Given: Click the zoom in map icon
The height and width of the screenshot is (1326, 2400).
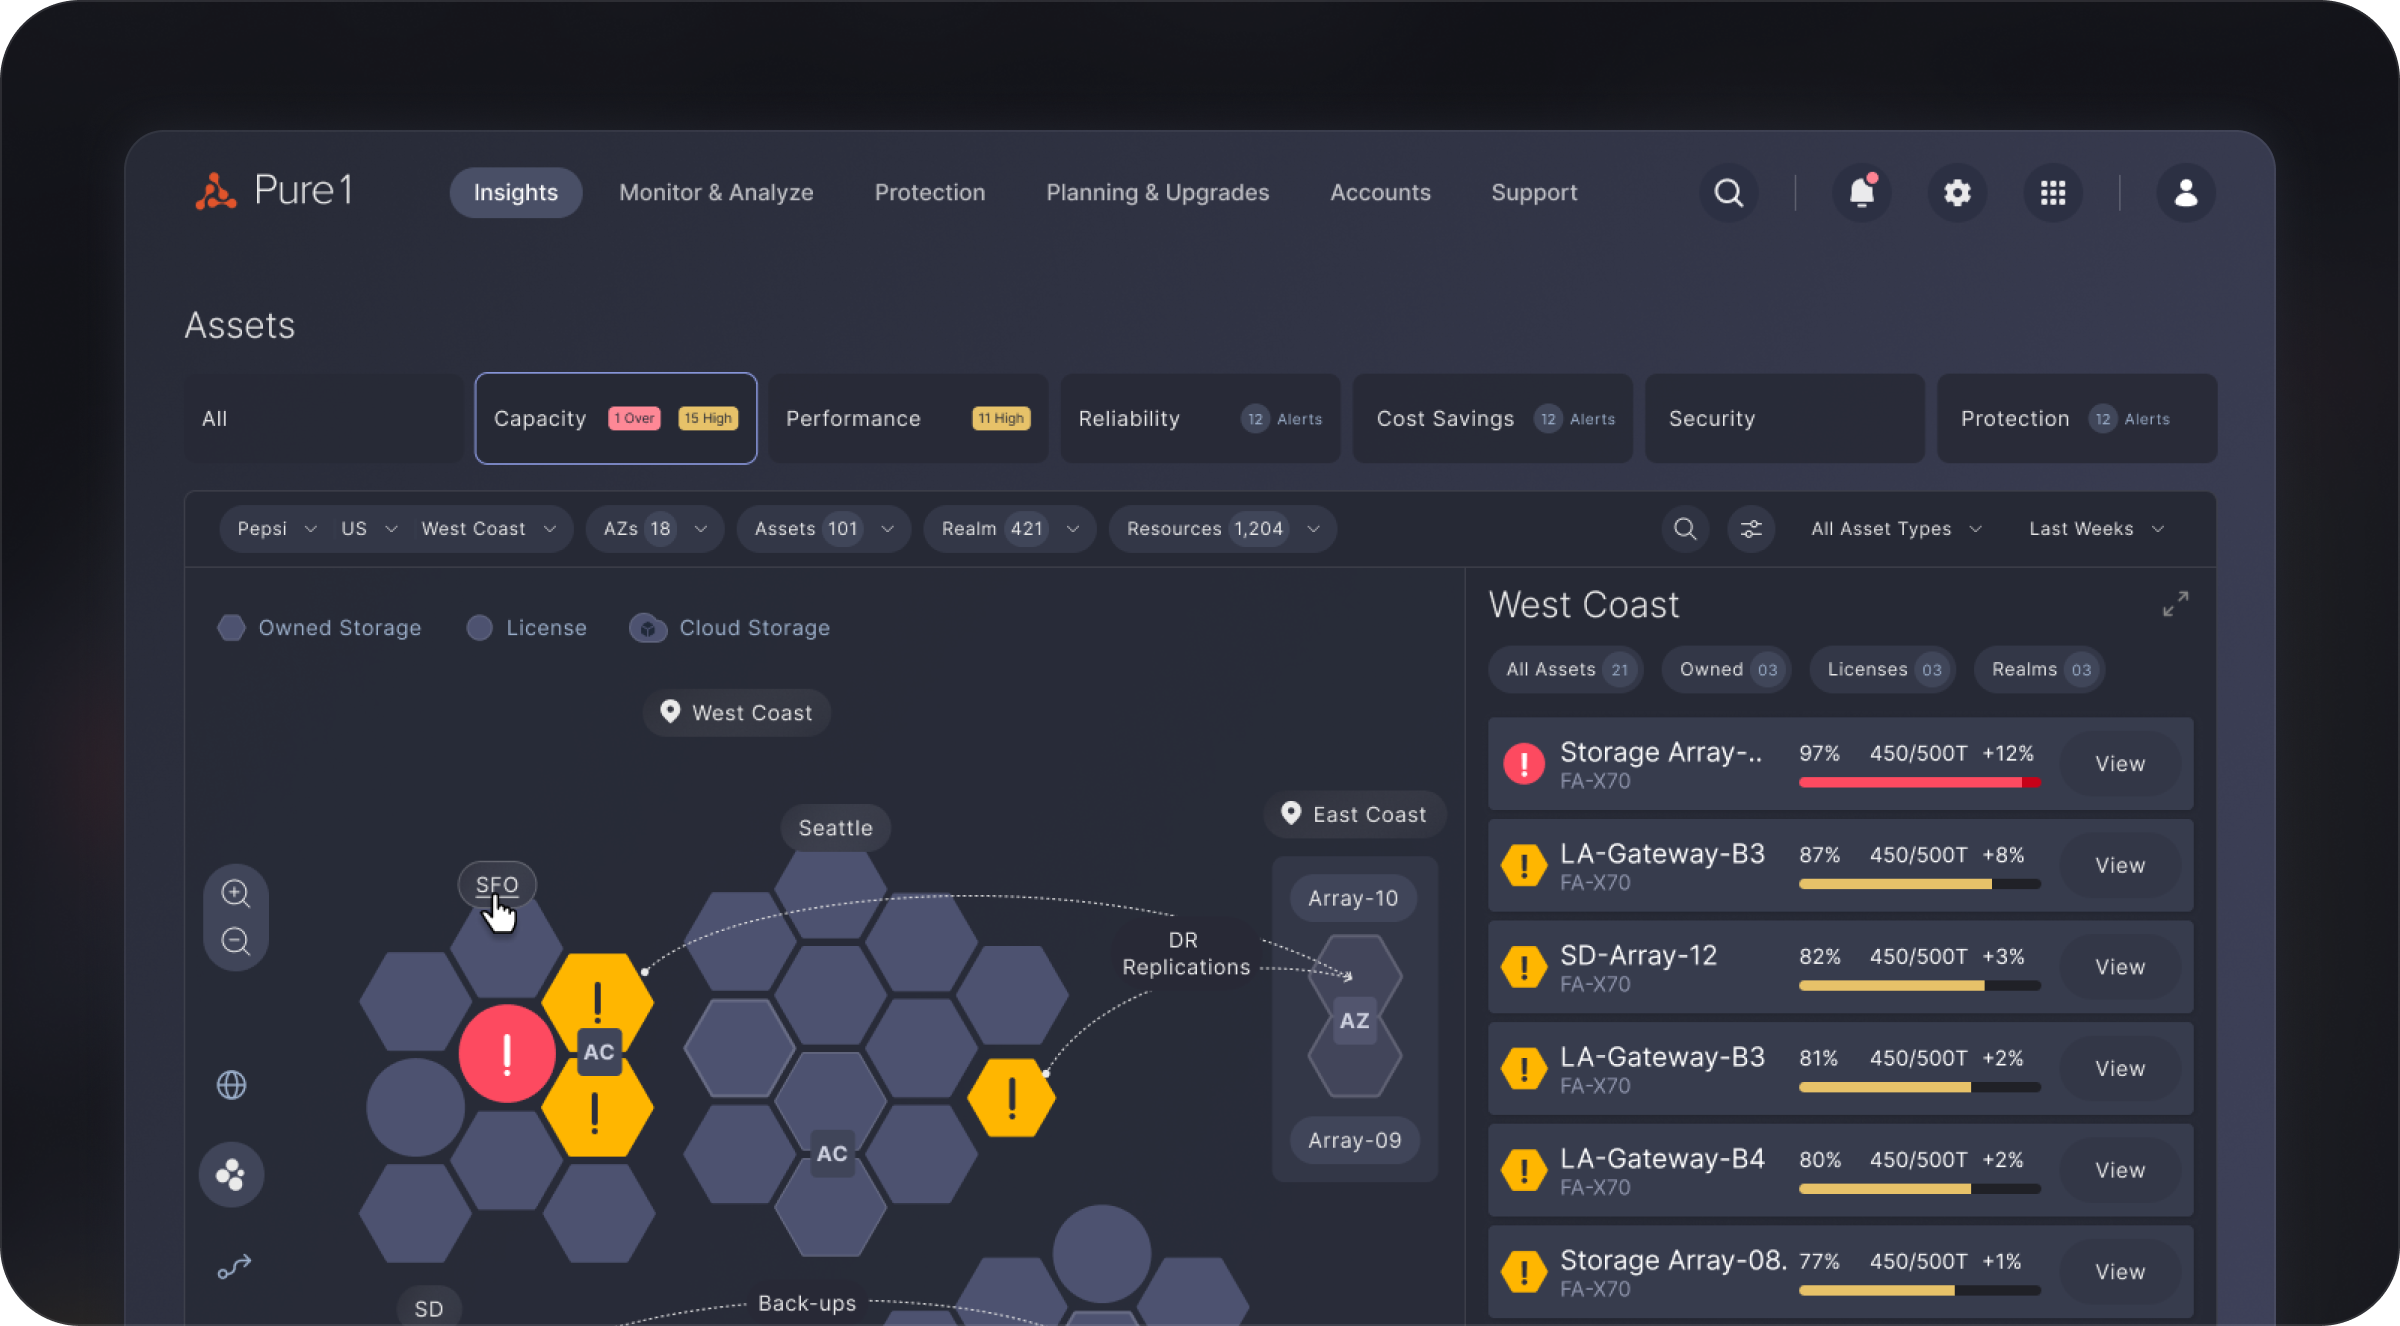Looking at the screenshot, I should (236, 892).
